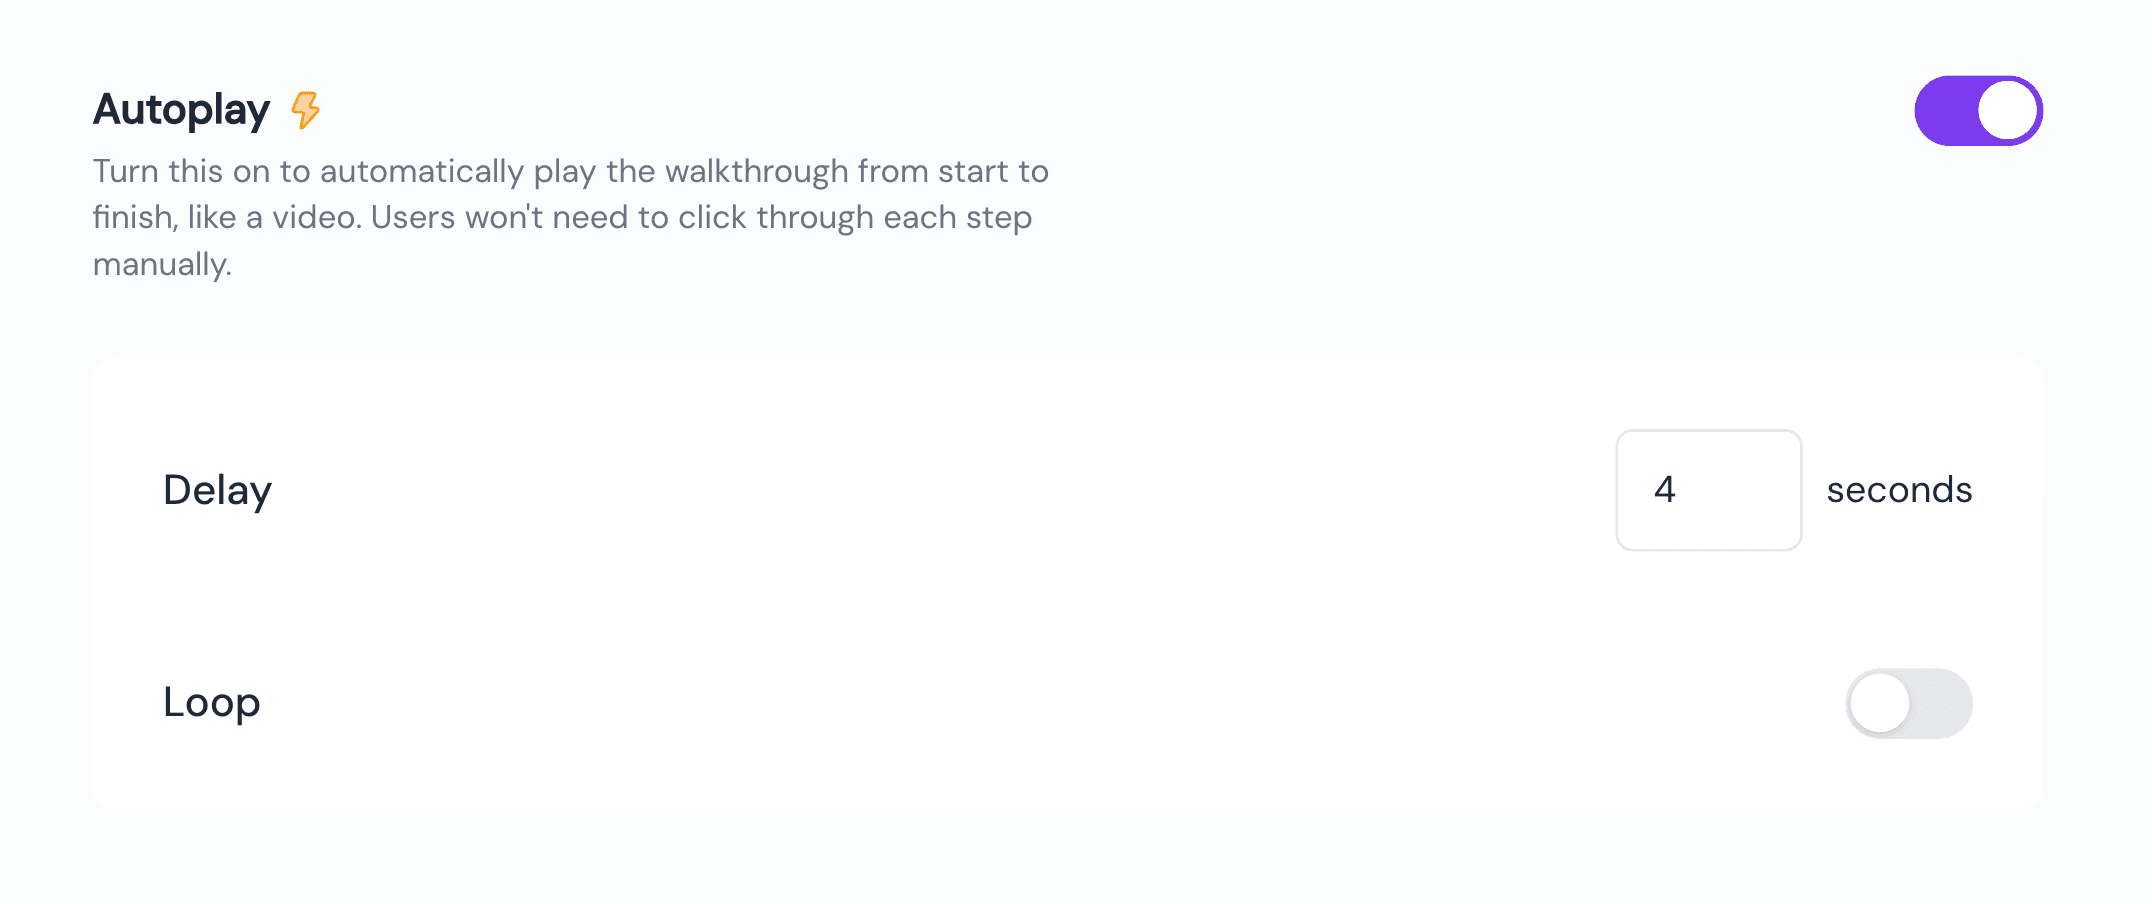This screenshot has width=2152, height=904.
Task: Click the number 4 in the delay box
Action: pyautogui.click(x=1665, y=489)
